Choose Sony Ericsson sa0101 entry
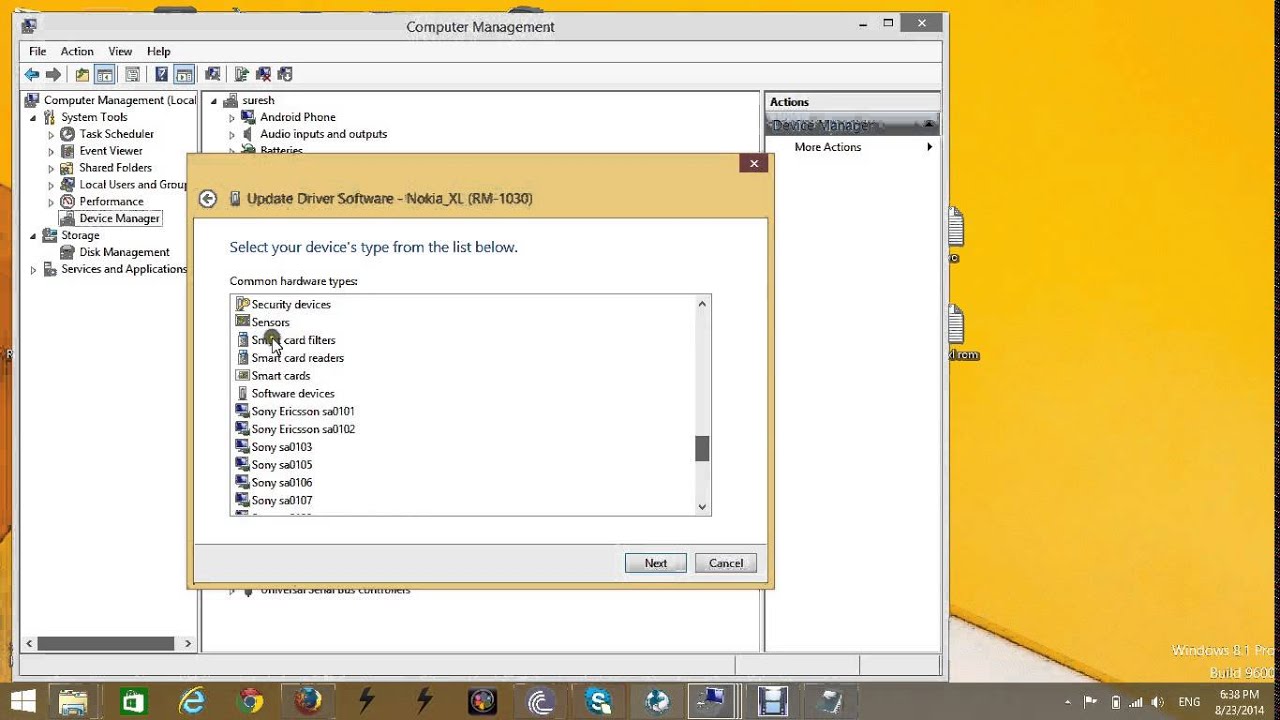1280x720 pixels. (302, 411)
